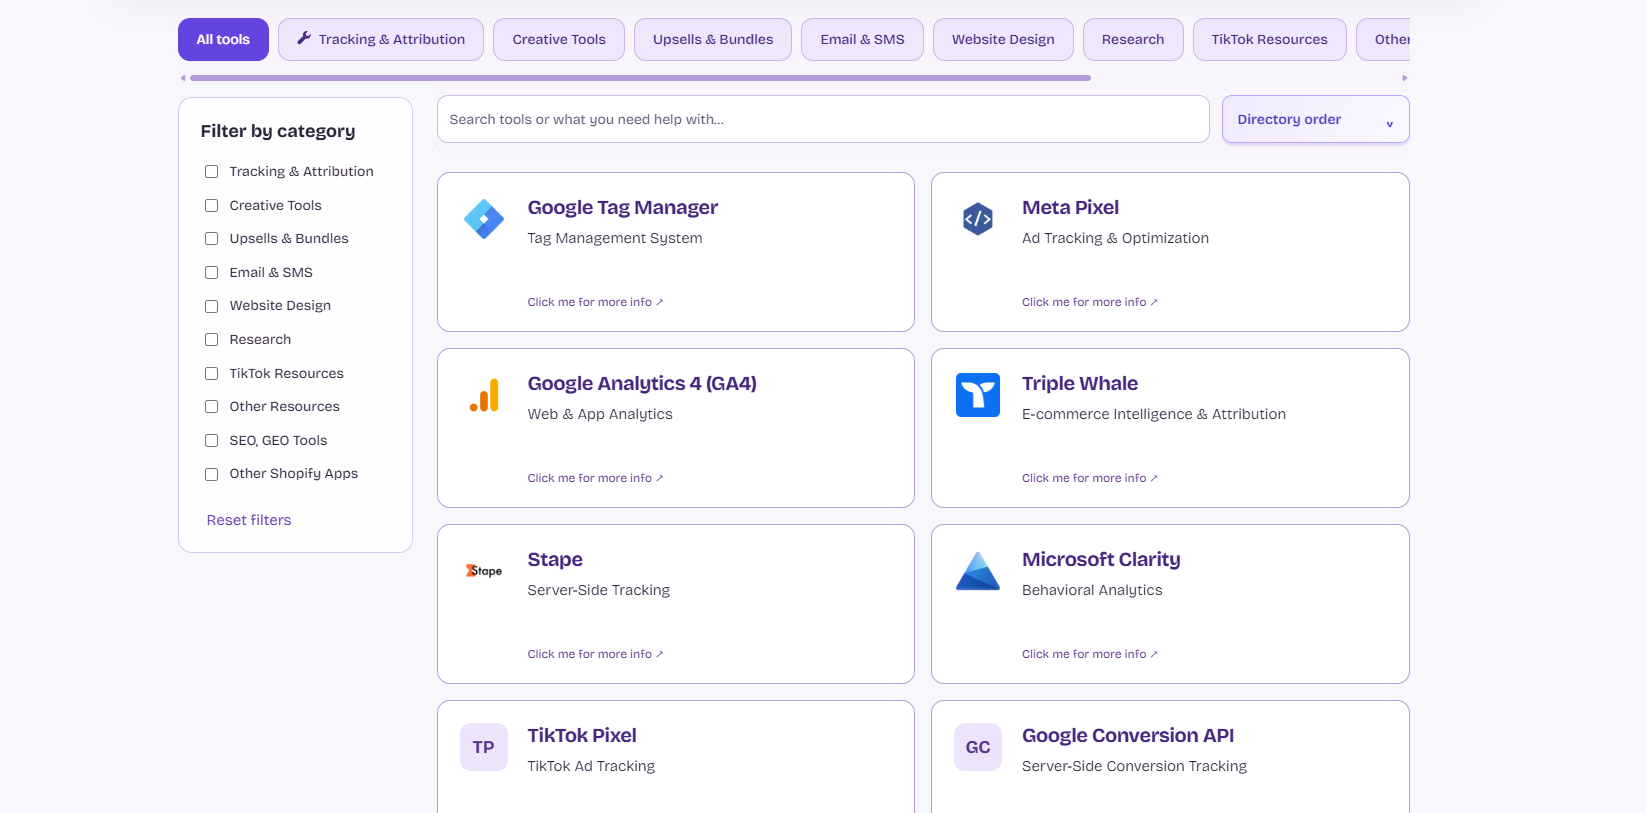Click the Meta Pixel code icon
This screenshot has width=1646, height=813.
tap(978, 219)
